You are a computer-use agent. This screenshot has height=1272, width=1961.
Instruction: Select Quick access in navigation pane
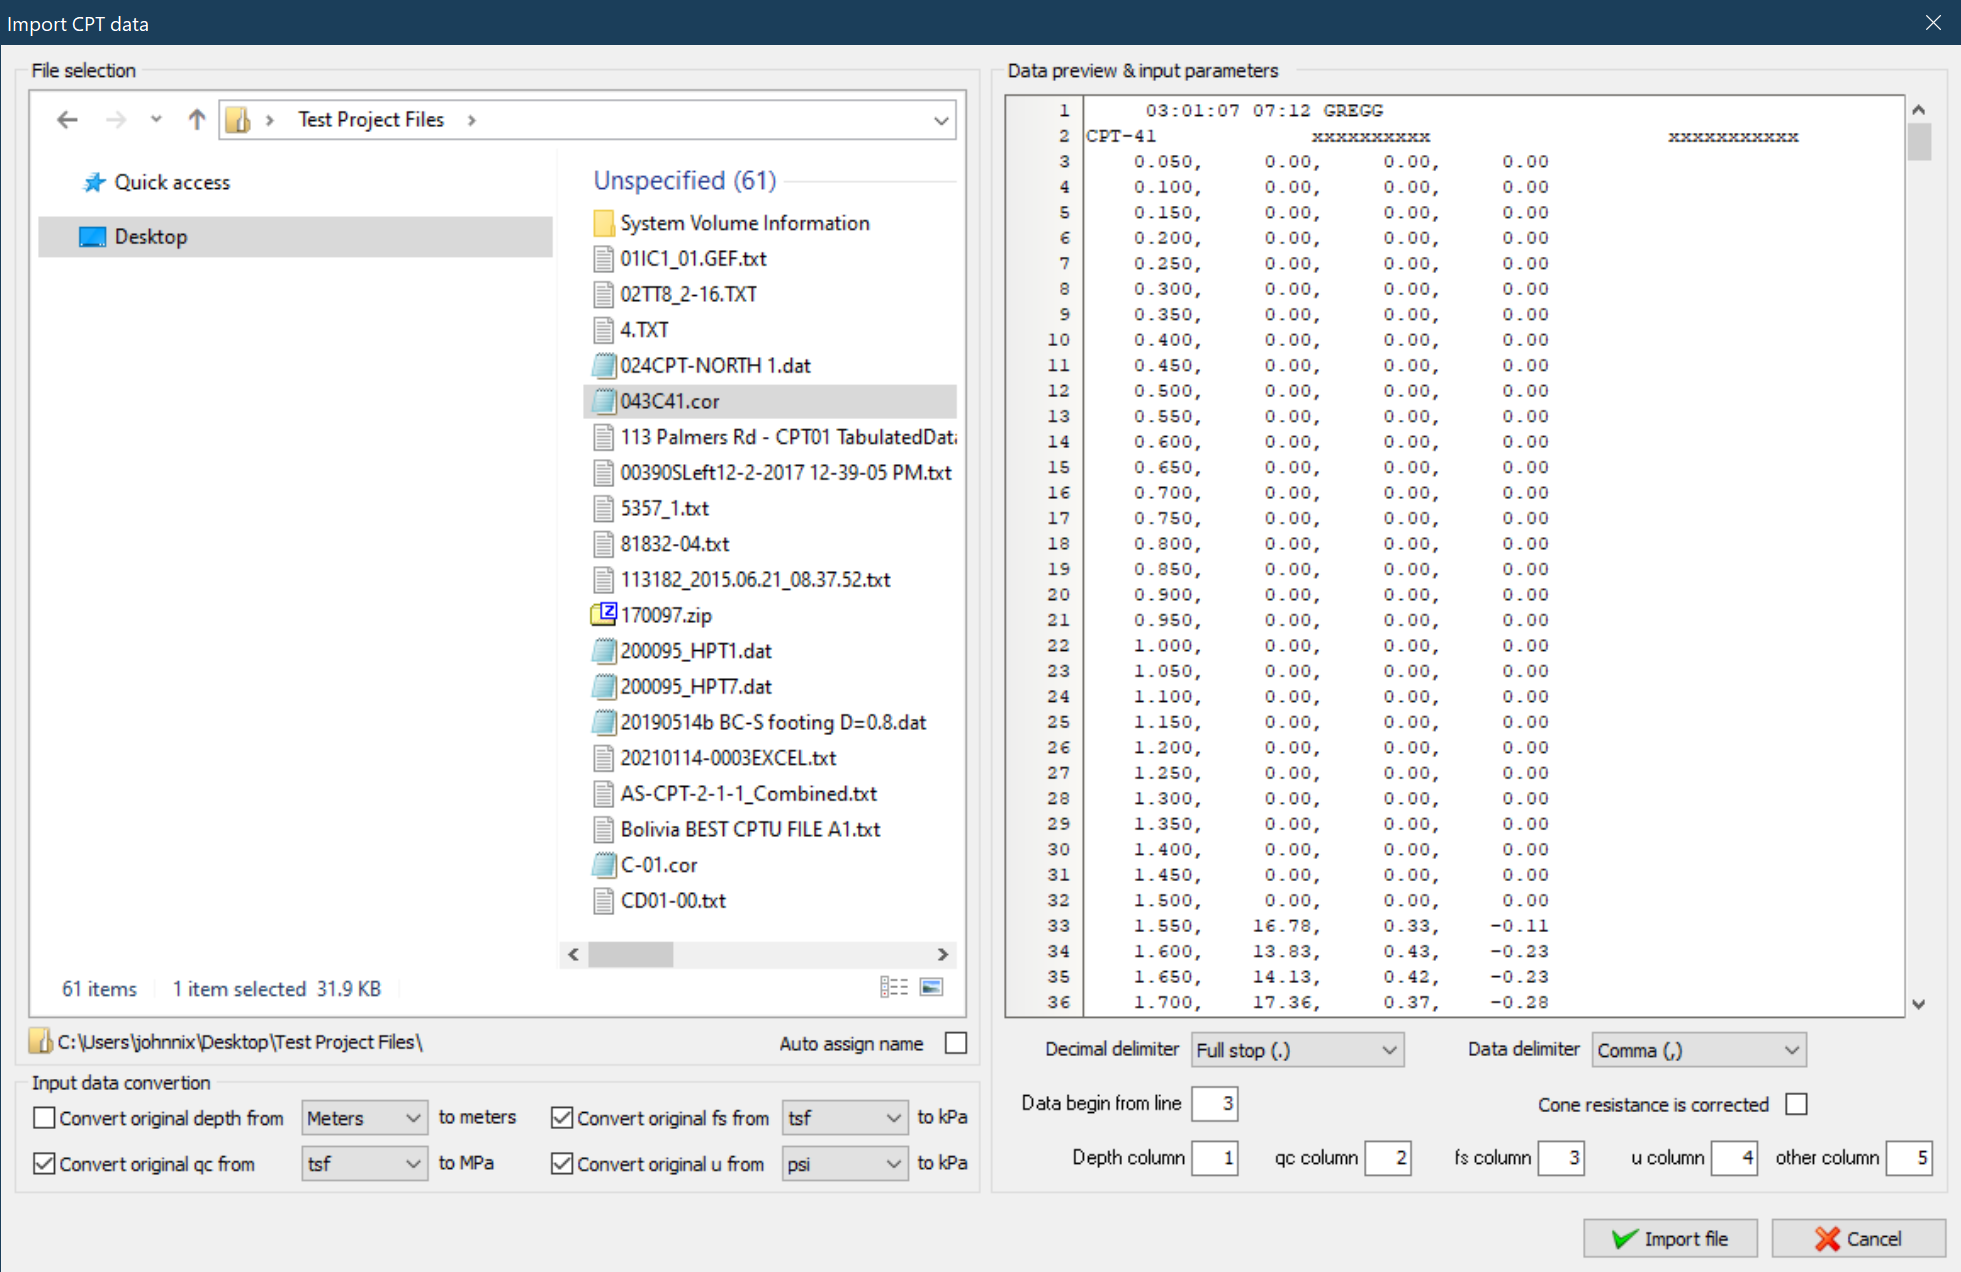point(172,182)
